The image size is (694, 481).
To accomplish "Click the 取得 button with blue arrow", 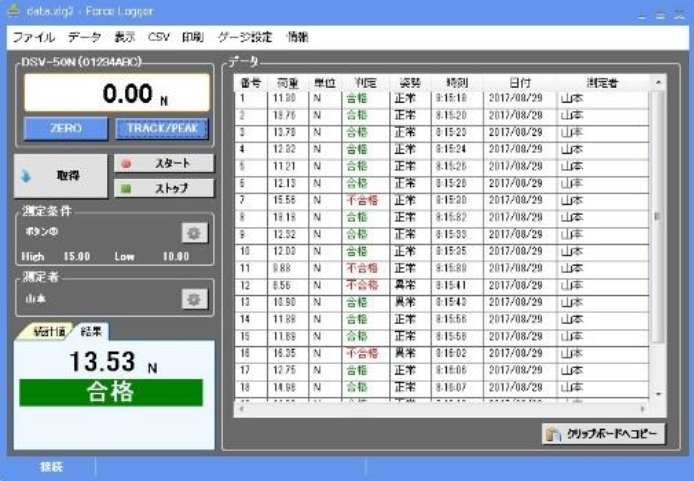I will coord(60,175).
